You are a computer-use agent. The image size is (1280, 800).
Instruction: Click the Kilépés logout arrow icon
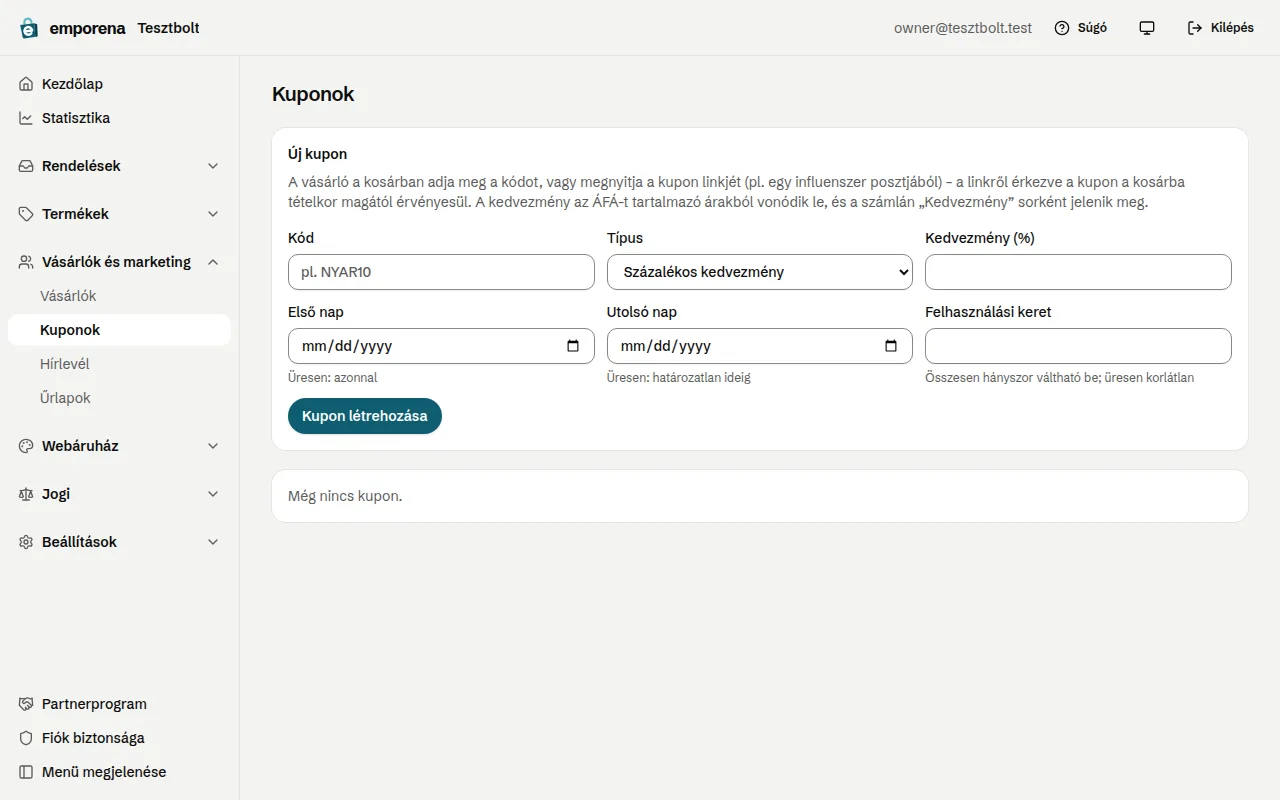[1195, 28]
